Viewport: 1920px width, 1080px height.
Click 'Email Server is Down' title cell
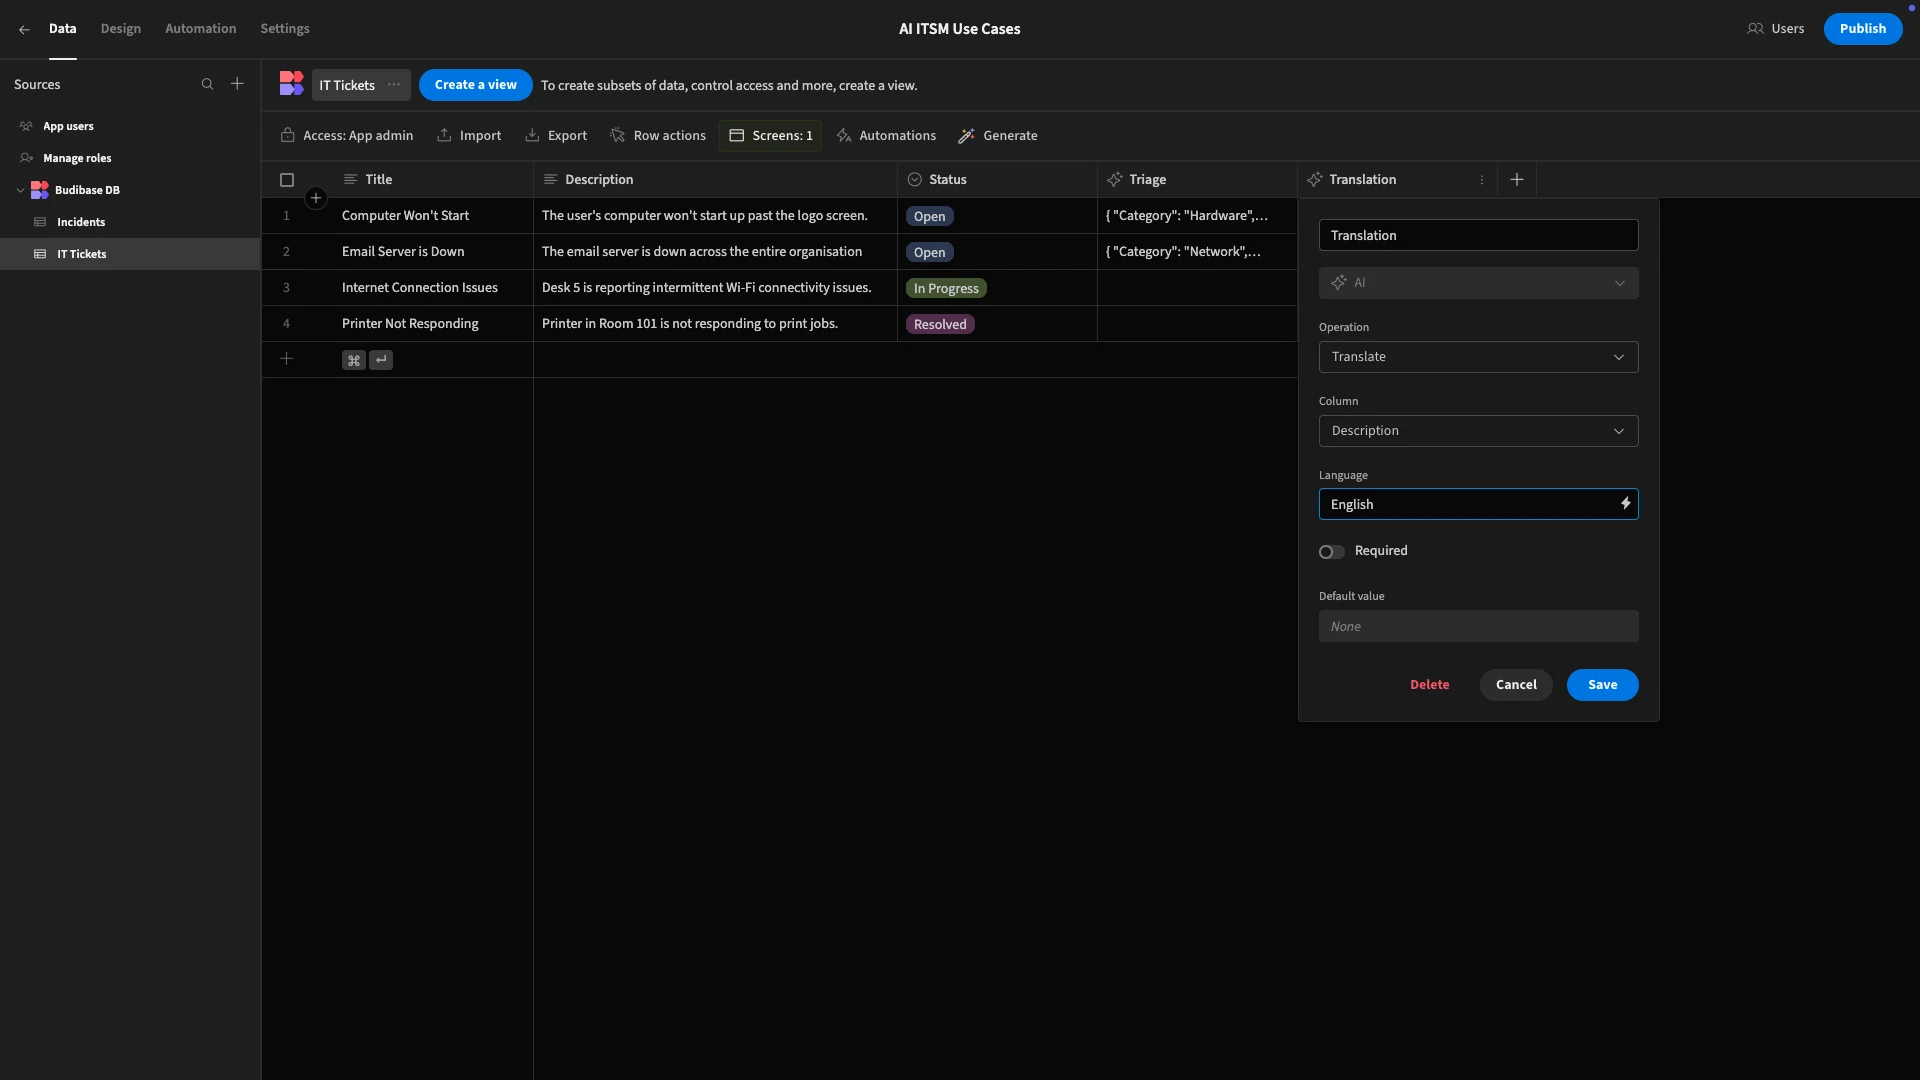click(x=433, y=252)
